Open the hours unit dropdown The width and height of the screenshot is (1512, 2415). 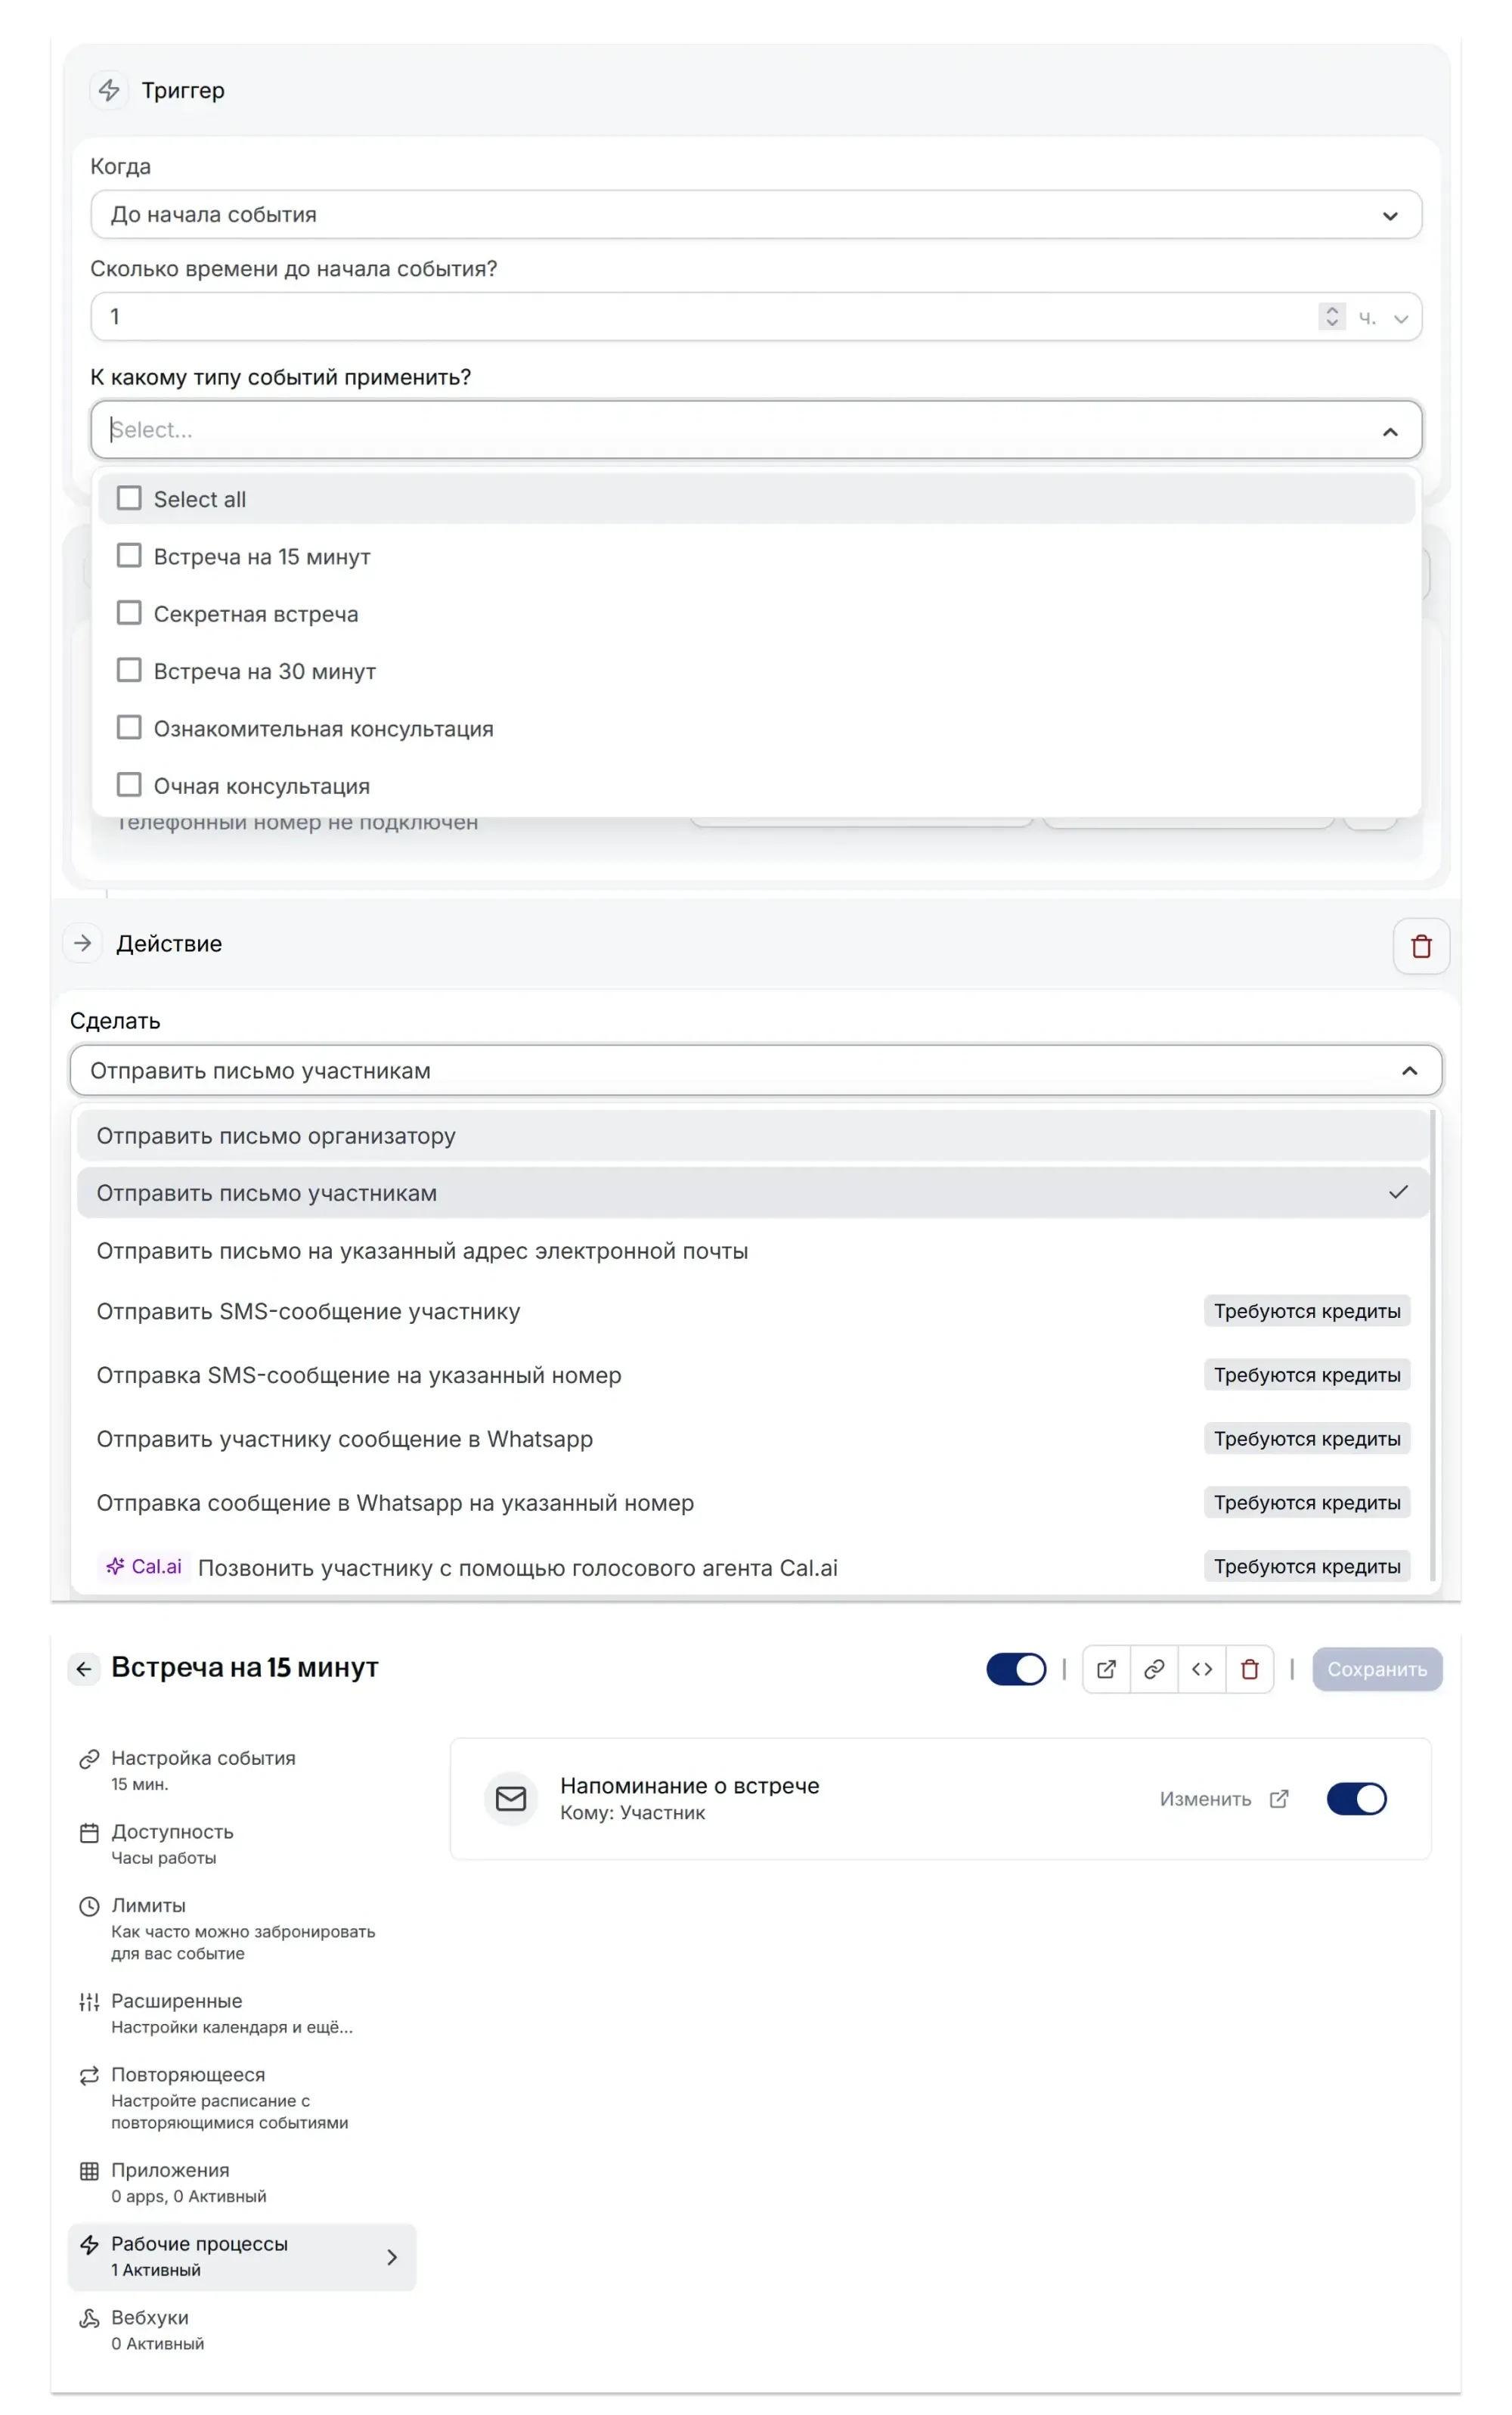(x=1385, y=318)
